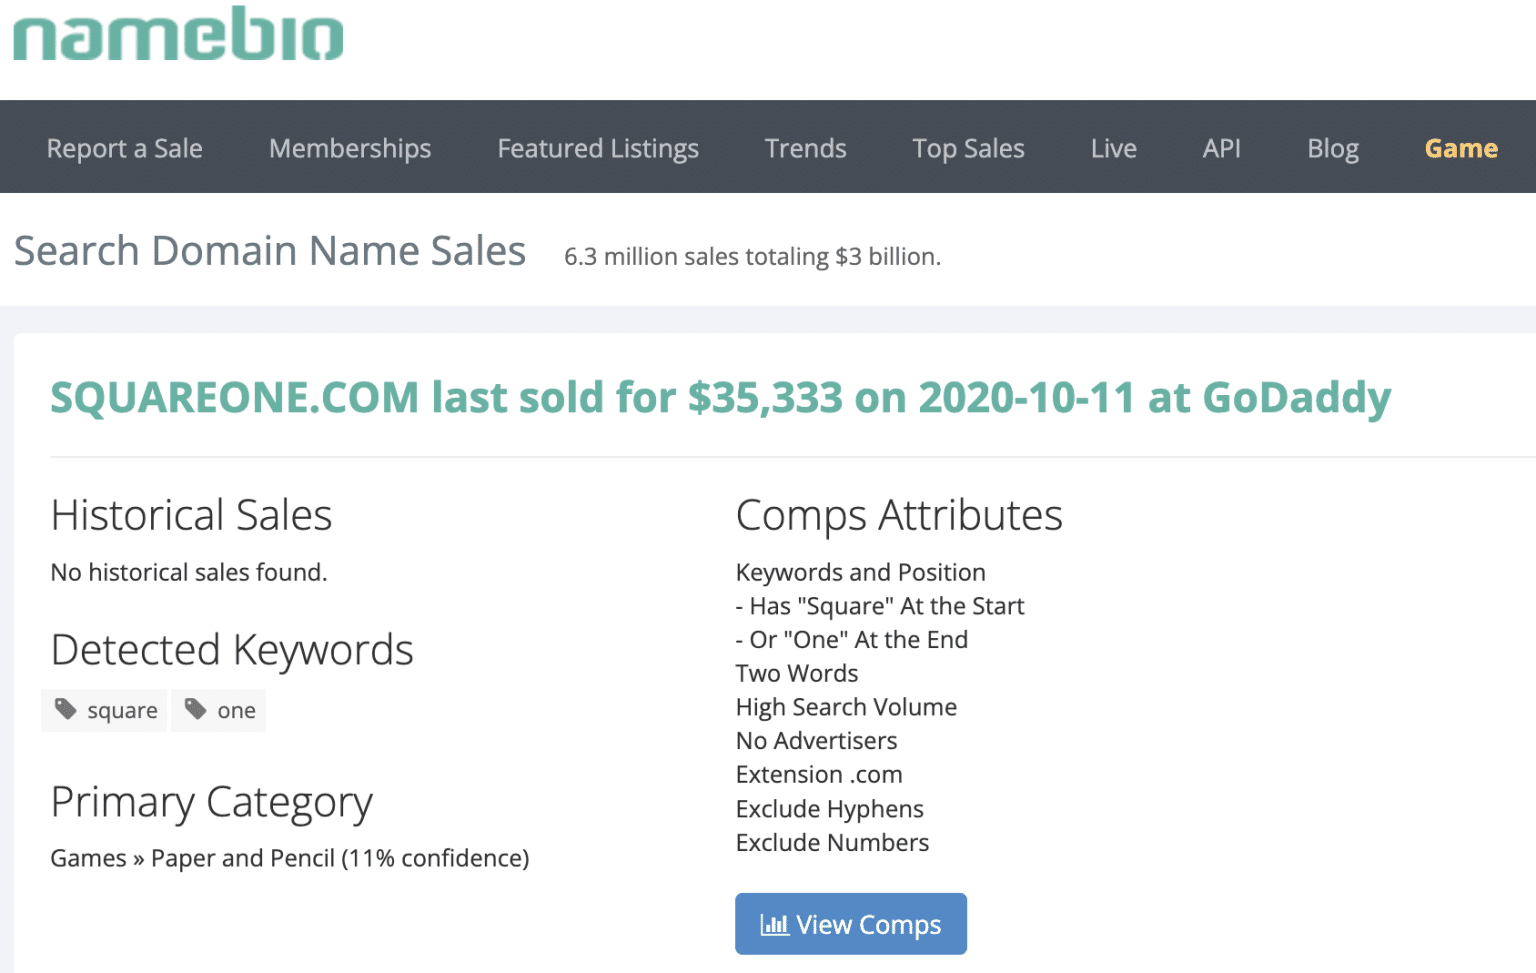Open the Memberships section
Image resolution: width=1536 pixels, height=973 pixels.
(349, 148)
